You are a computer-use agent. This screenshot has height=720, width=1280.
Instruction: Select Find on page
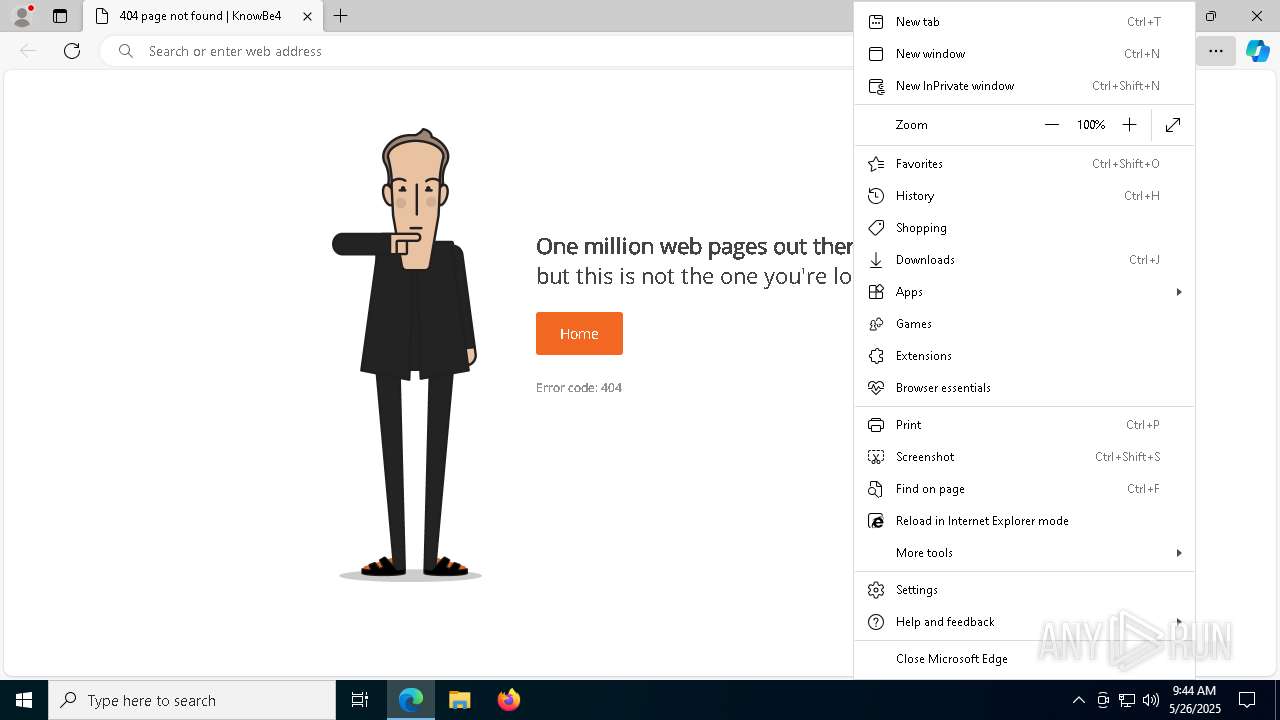click(x=1024, y=489)
